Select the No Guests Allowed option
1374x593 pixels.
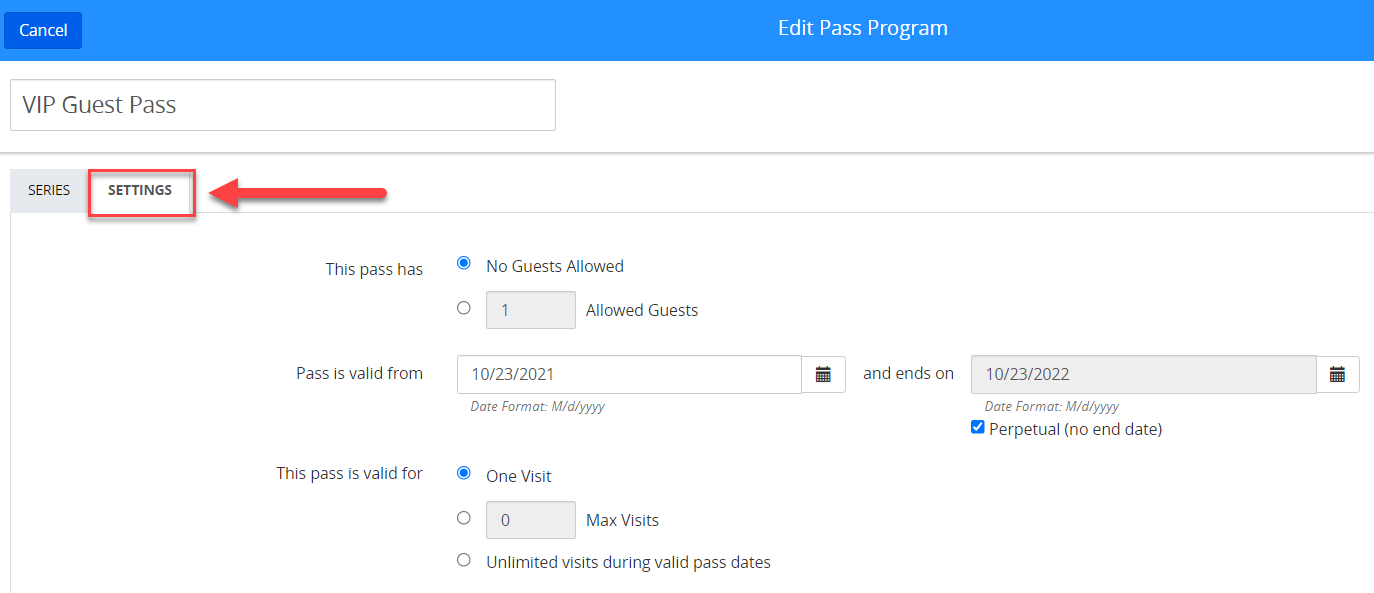[x=463, y=263]
